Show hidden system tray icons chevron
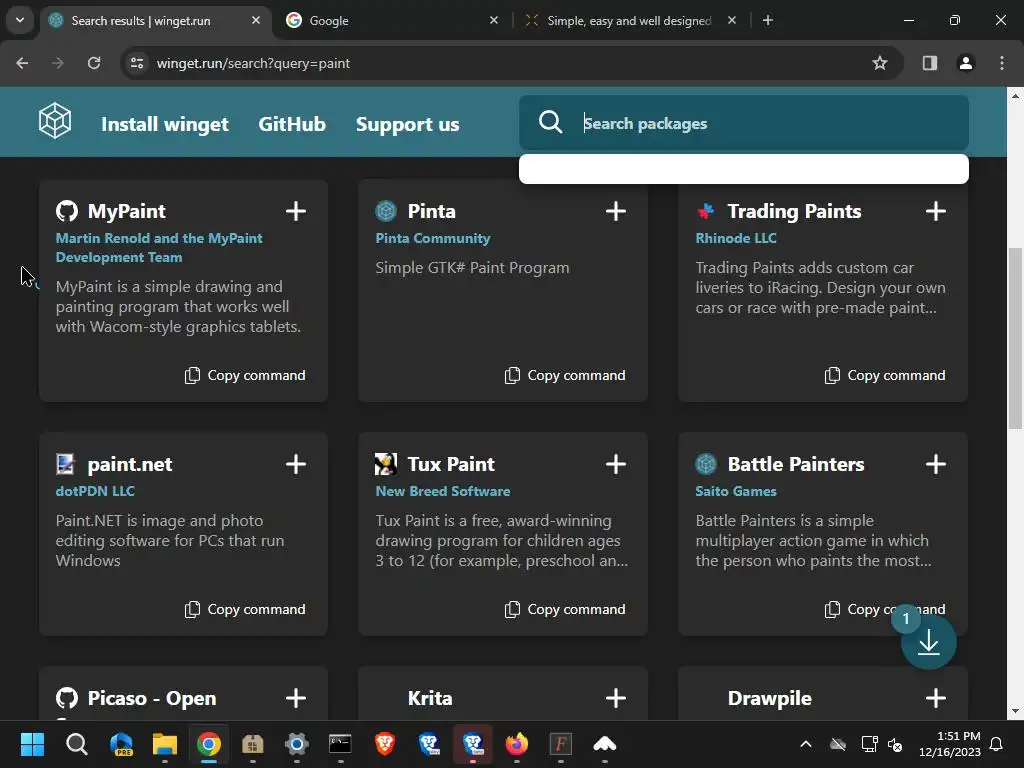The height and width of the screenshot is (768, 1024). (806, 744)
